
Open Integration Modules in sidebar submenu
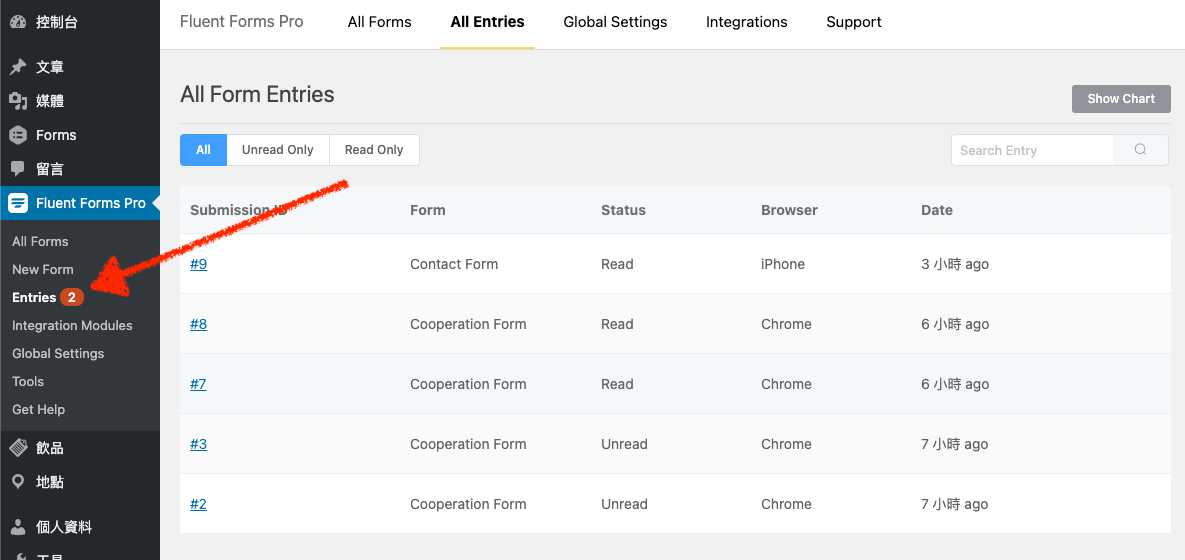tap(72, 325)
